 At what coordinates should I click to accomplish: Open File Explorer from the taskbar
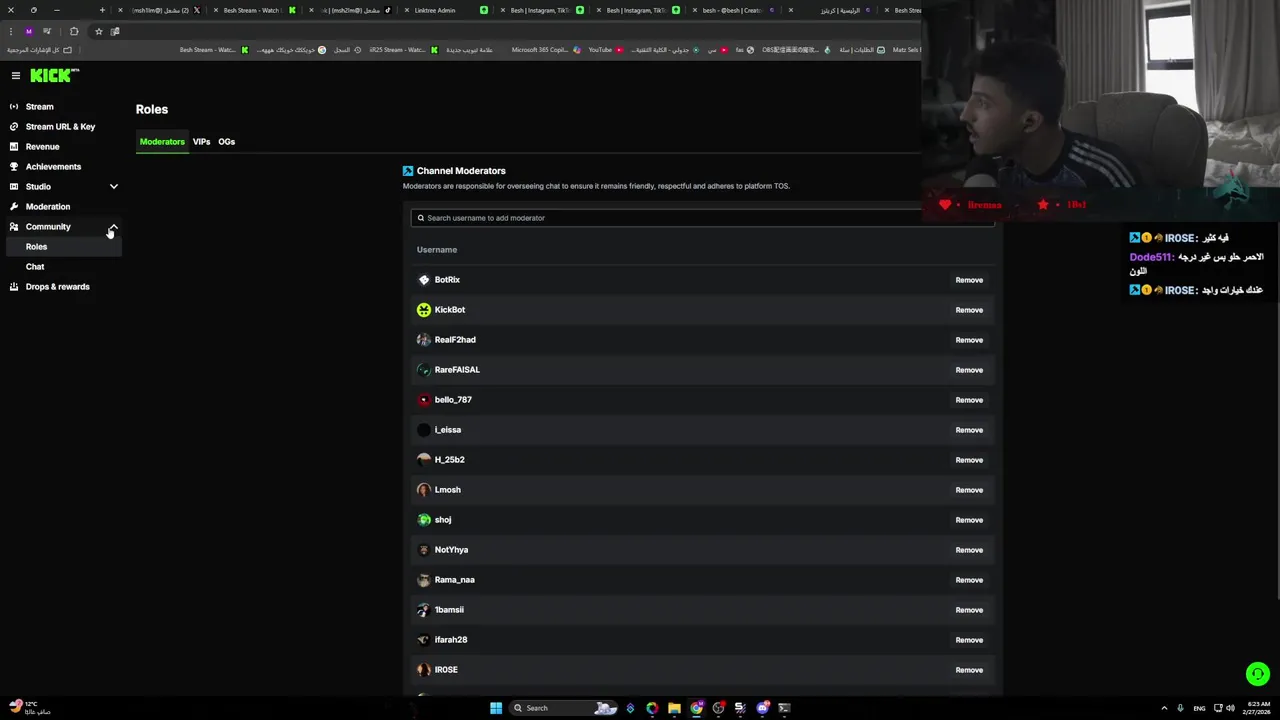click(674, 708)
